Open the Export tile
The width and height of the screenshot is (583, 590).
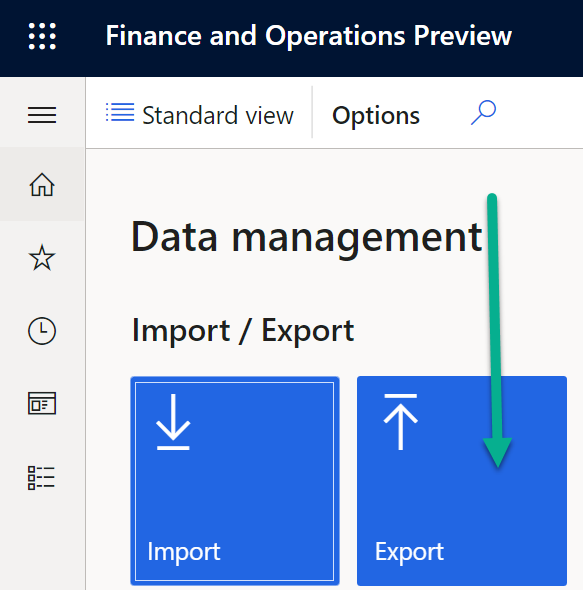pos(462,481)
